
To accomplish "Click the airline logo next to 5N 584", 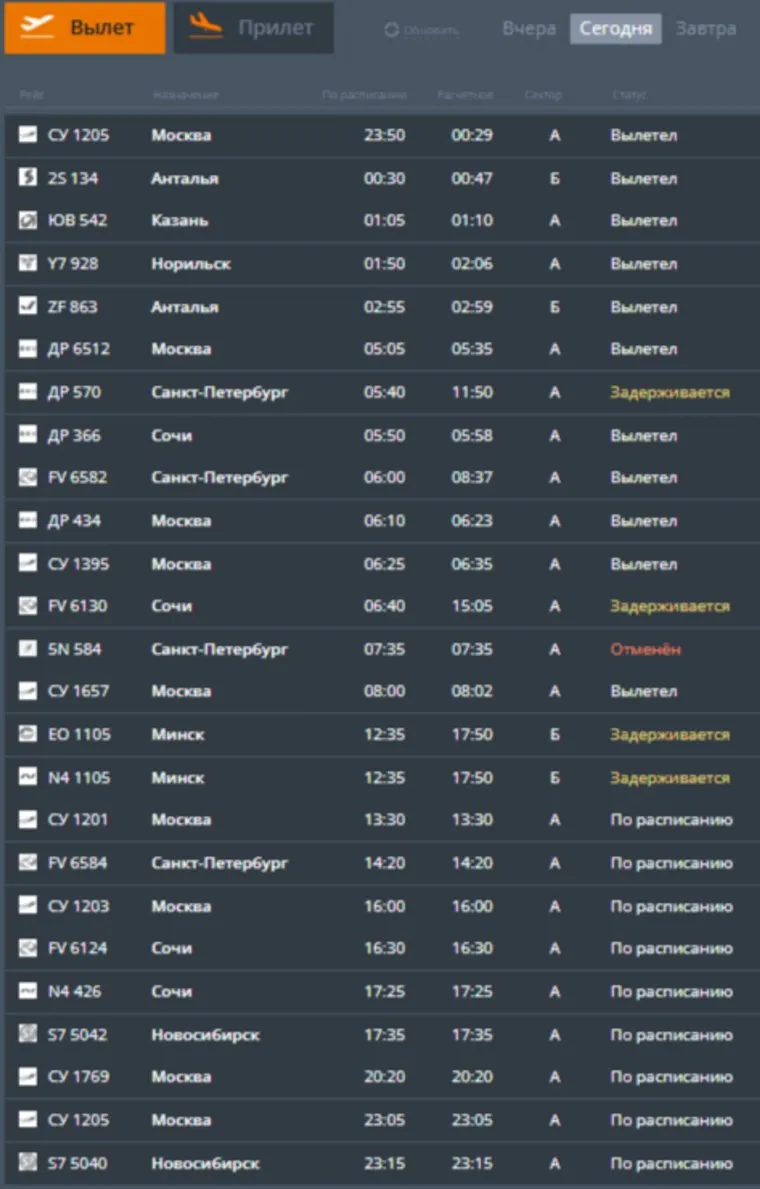I will point(28,649).
